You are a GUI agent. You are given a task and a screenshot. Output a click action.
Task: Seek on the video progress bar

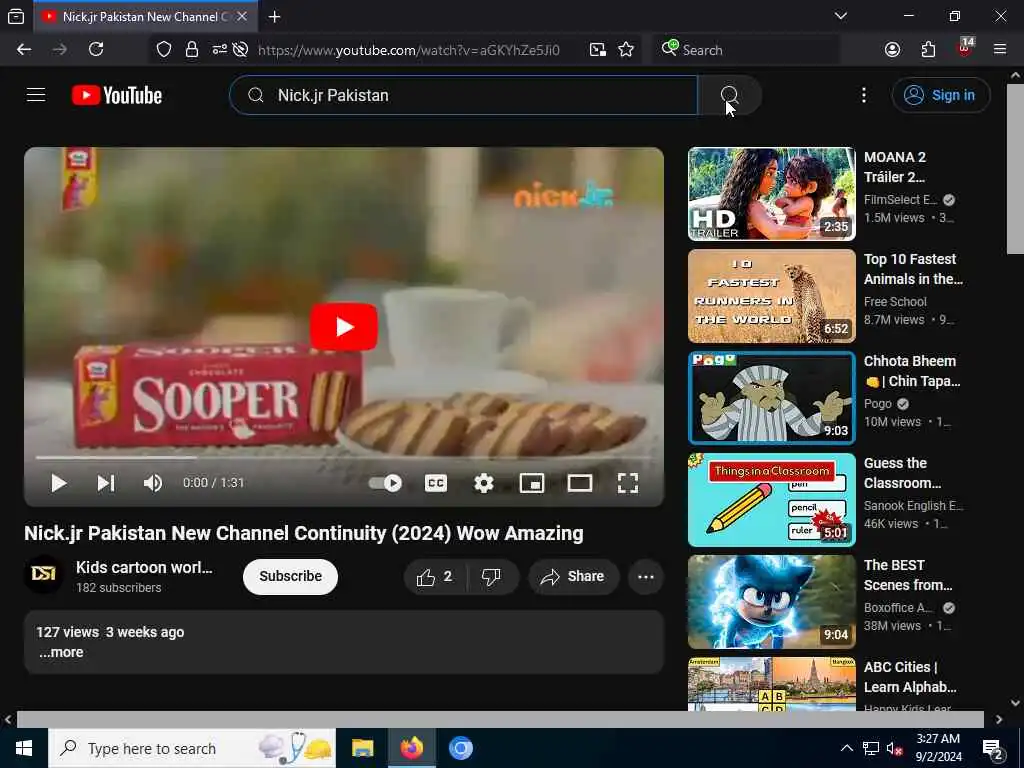tap(344, 457)
